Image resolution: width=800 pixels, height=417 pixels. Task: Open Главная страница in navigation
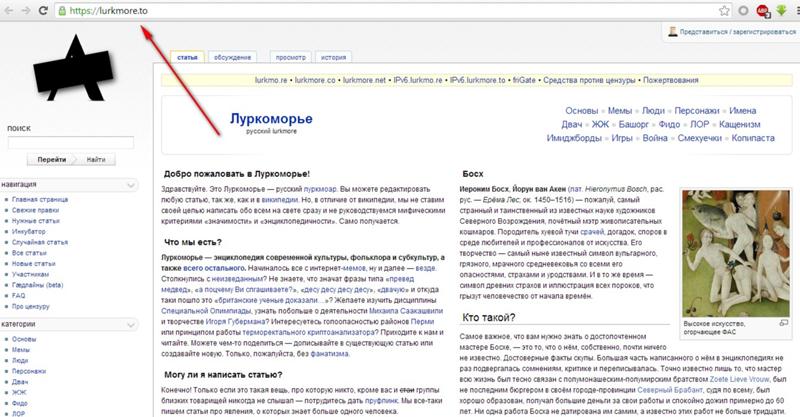40,200
